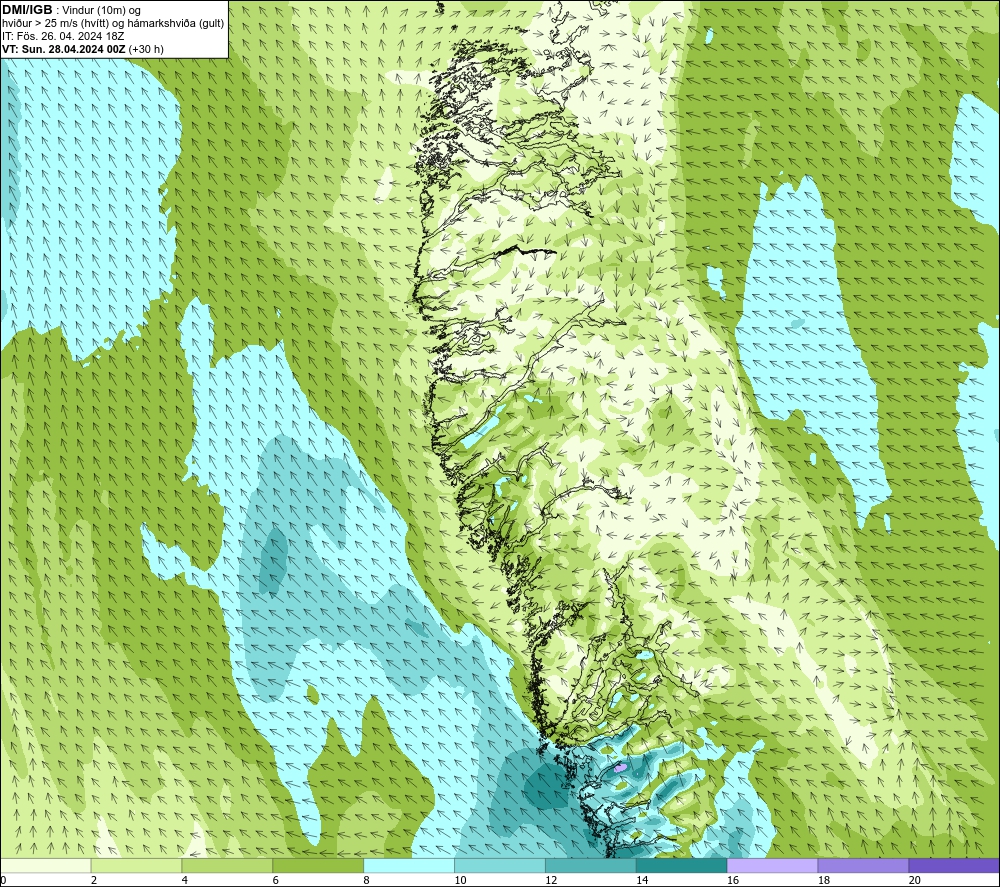Click the 12–14 m/s teal legend segment
The width and height of the screenshot is (1000, 887).
click(x=591, y=865)
